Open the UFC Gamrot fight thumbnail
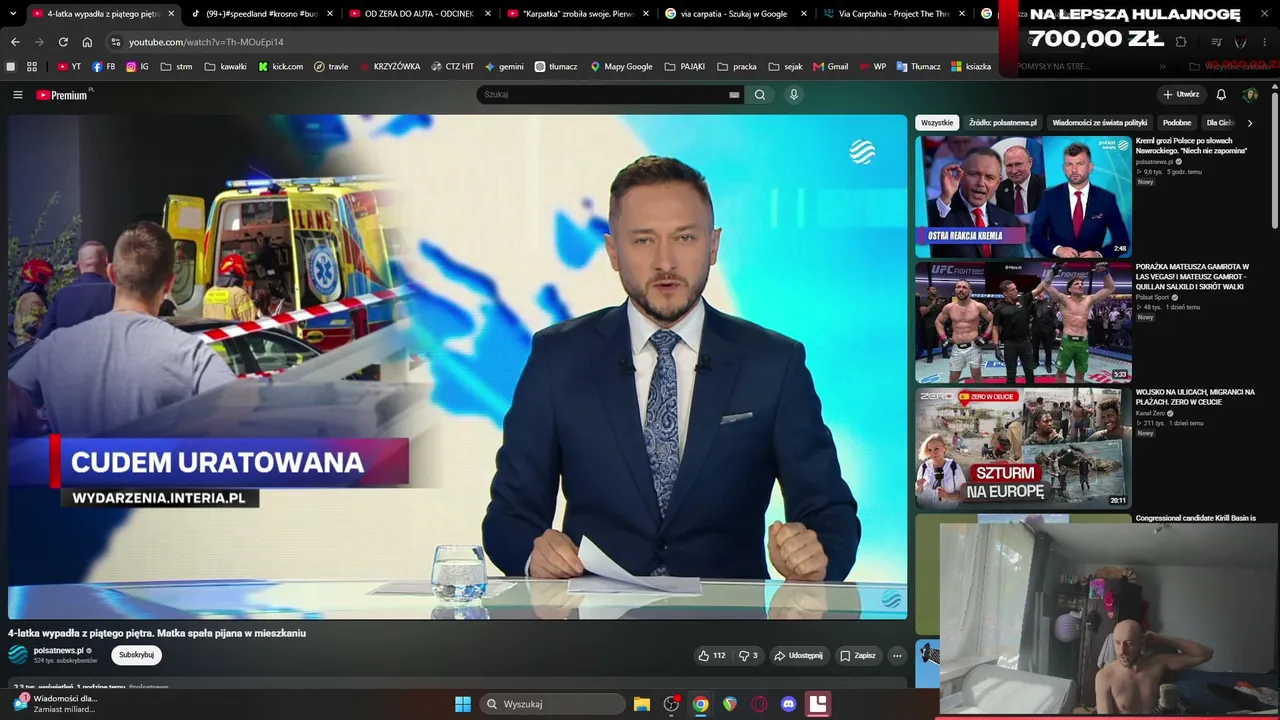1280x720 pixels. [x=1023, y=323]
